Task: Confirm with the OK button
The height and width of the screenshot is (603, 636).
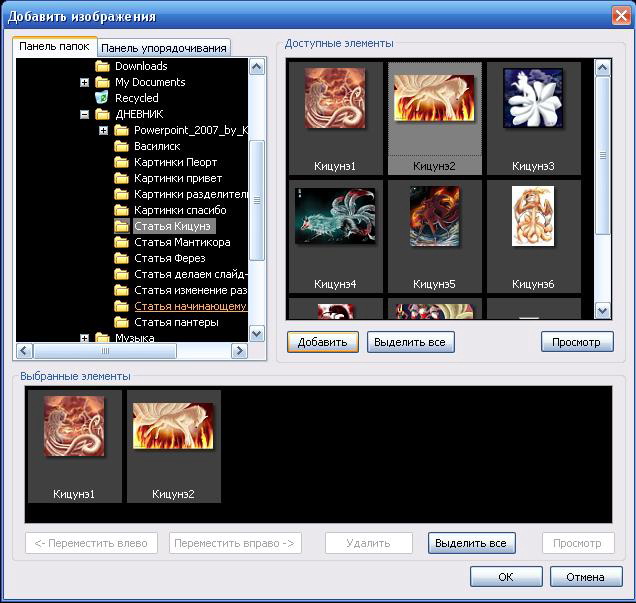Action: (506, 577)
